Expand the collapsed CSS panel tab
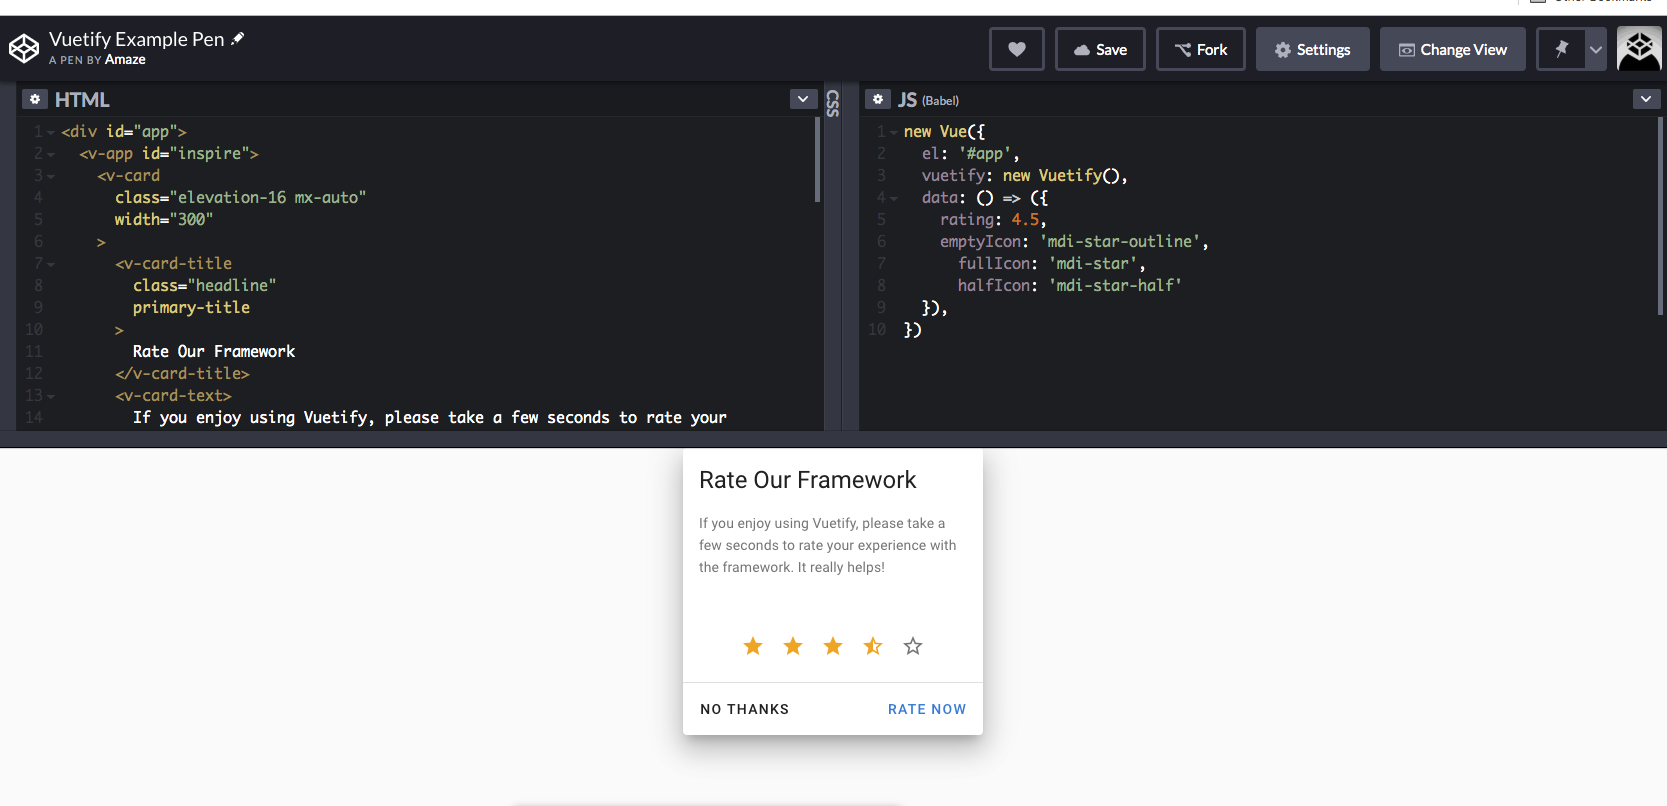The image size is (1667, 806). [x=833, y=103]
